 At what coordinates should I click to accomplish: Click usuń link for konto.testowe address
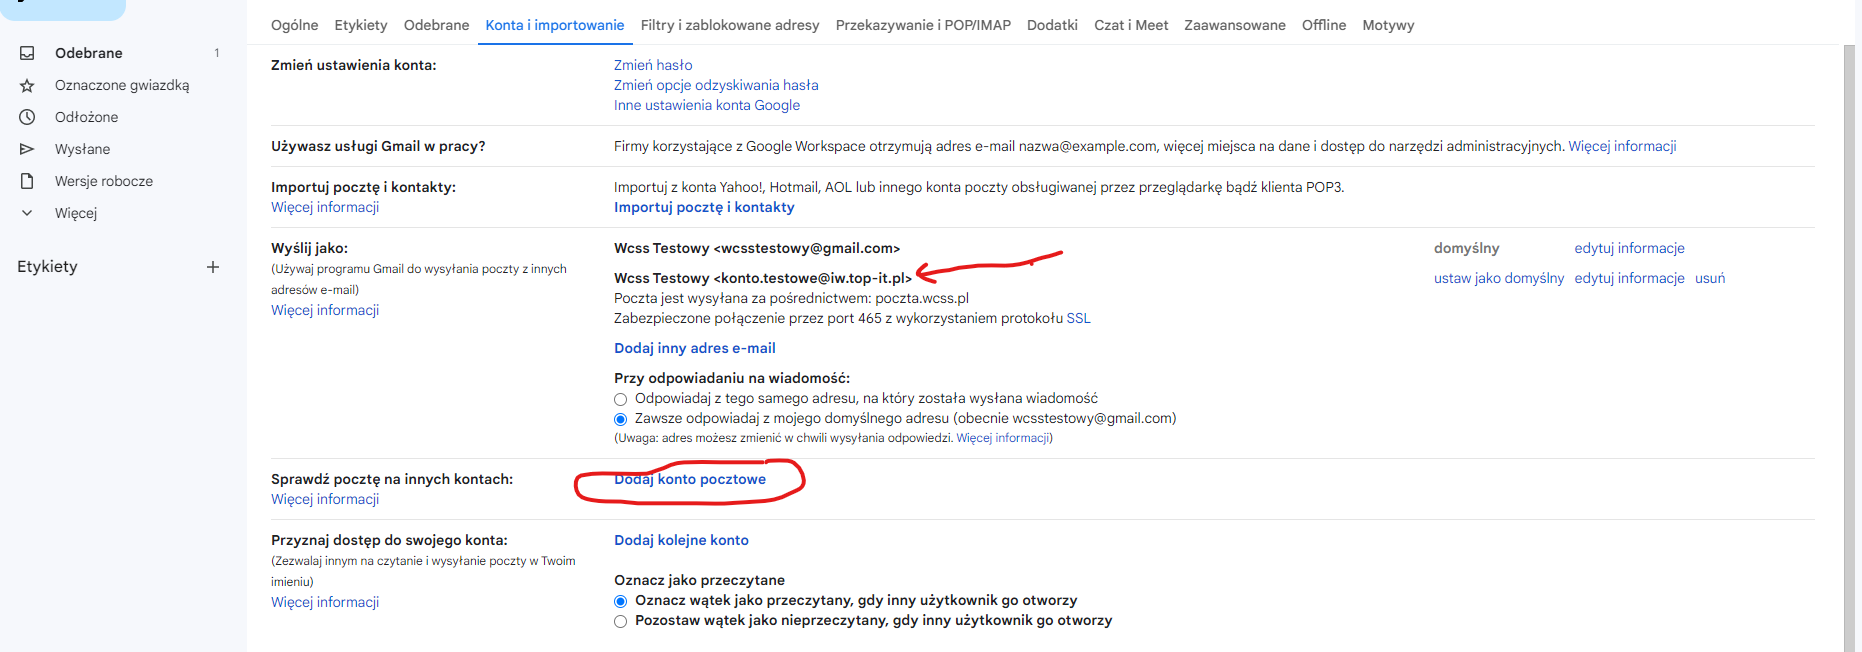1710,278
